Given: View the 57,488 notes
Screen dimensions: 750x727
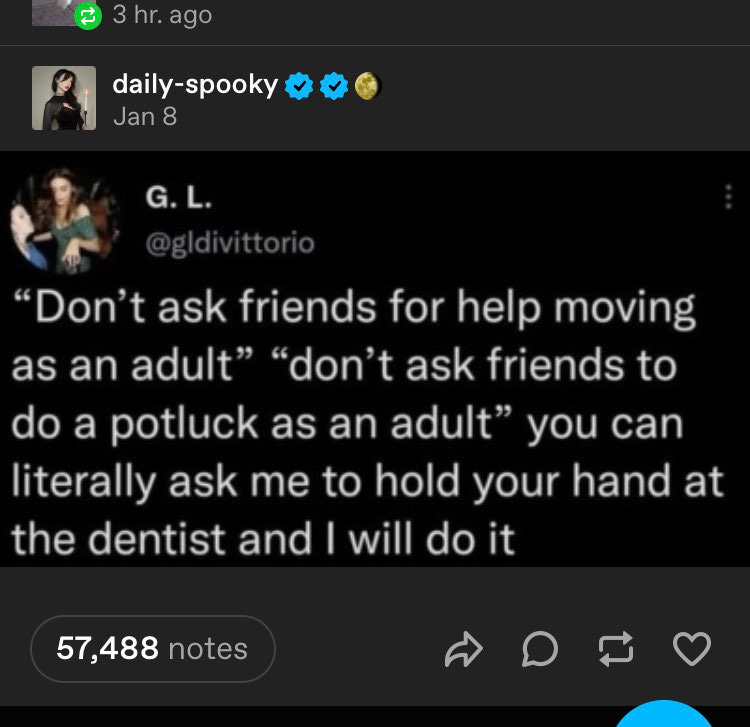Looking at the screenshot, I should (153, 649).
